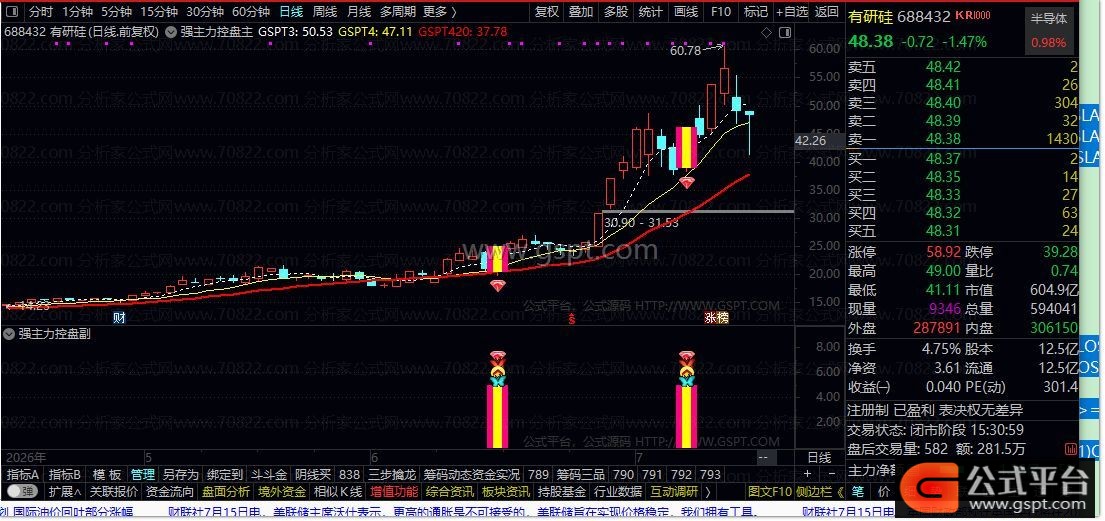This screenshot has width=1105, height=521.
Task: Apply the 斗斗金 indicator
Action: [x=268, y=474]
